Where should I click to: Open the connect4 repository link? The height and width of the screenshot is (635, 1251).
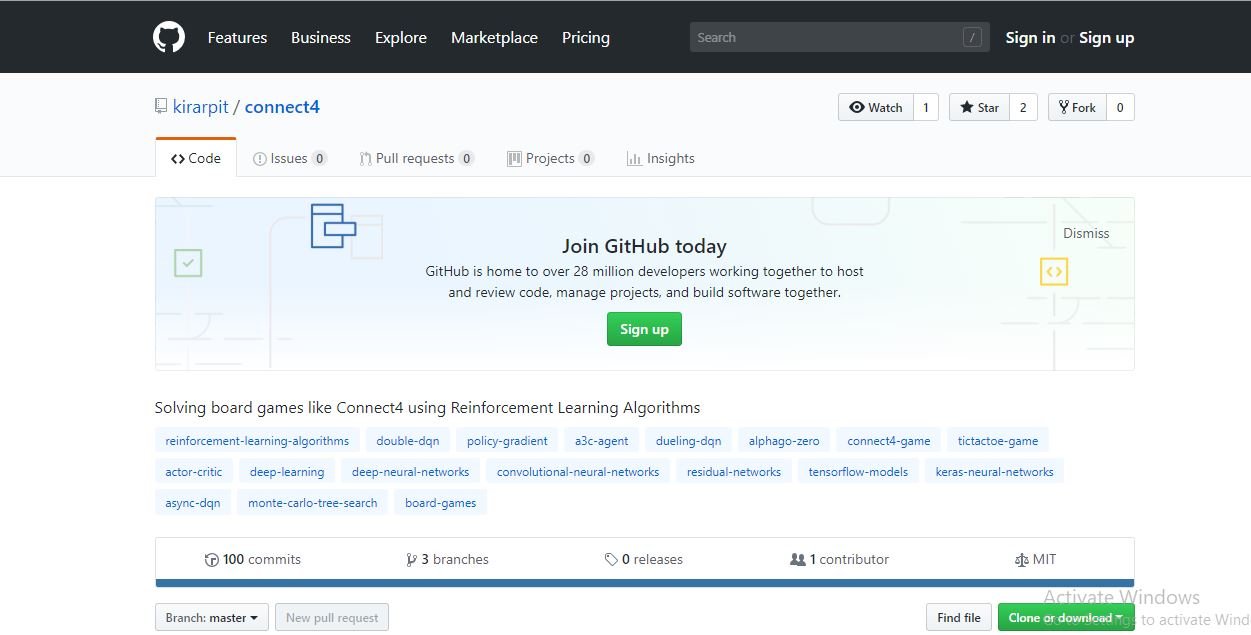tap(282, 107)
